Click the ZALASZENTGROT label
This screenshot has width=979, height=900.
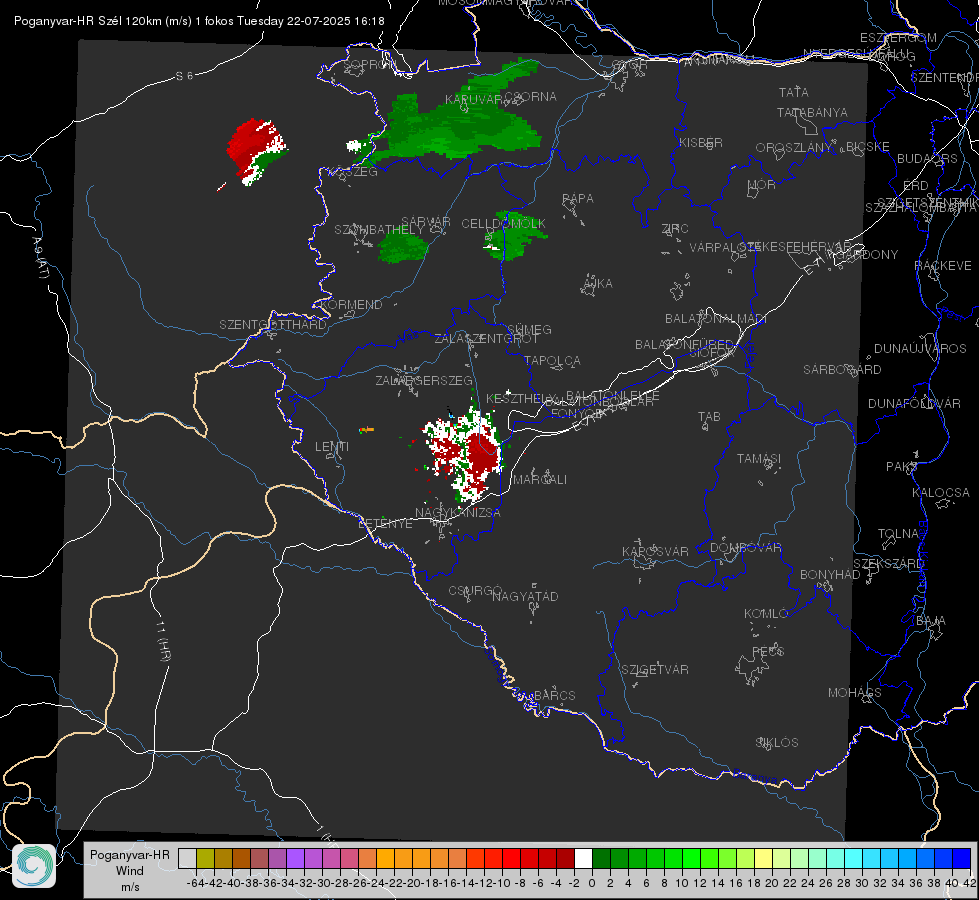click(486, 339)
